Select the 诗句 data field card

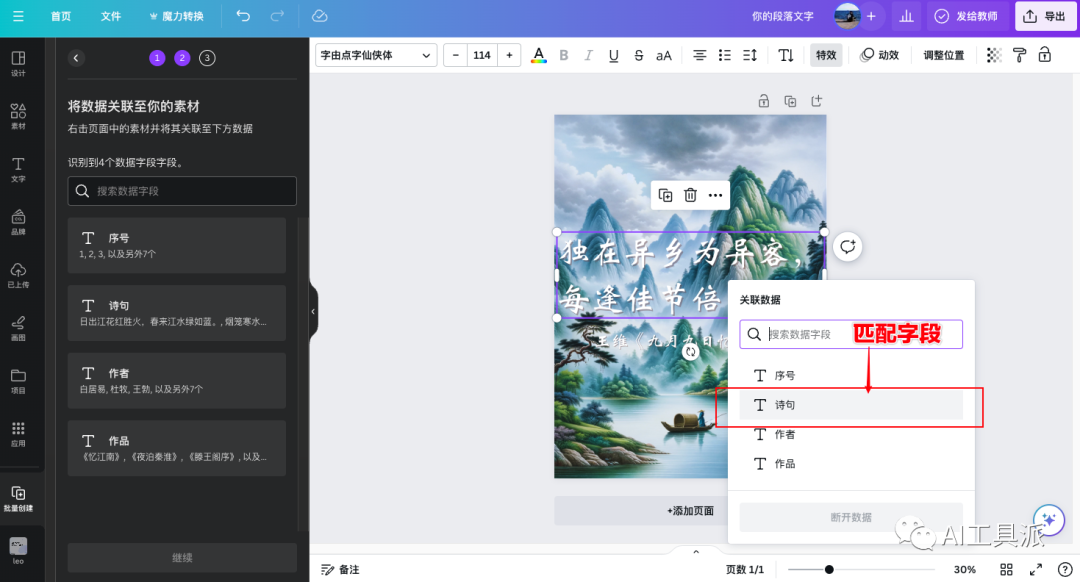177,313
